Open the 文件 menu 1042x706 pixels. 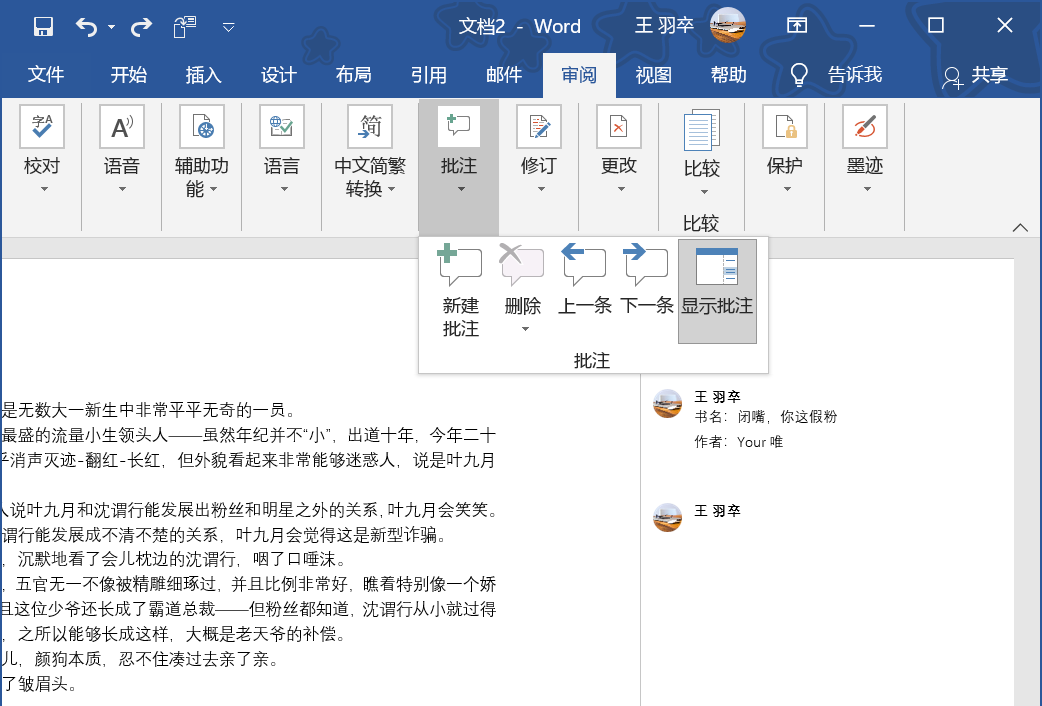(x=45, y=75)
